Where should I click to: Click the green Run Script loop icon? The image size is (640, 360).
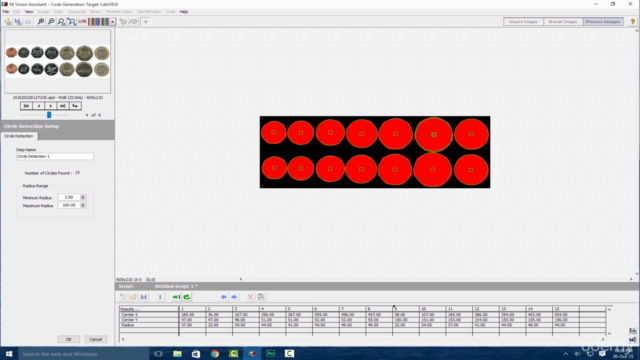[x=187, y=297]
